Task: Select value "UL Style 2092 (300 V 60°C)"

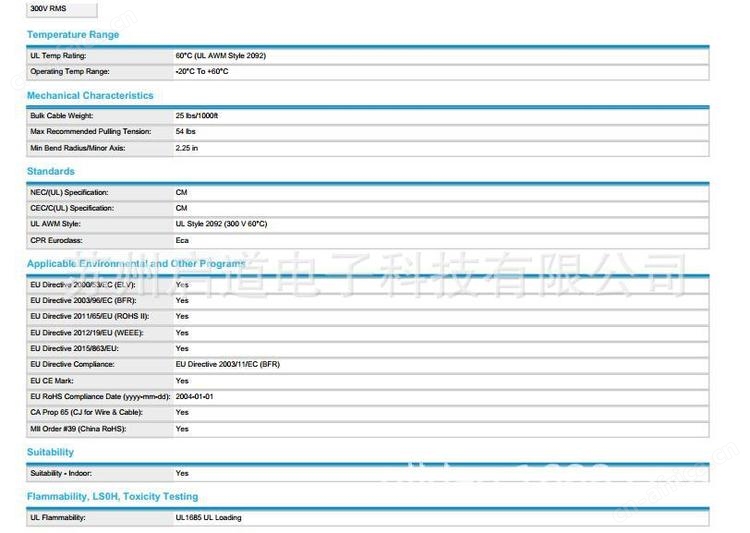Action: click(221, 224)
